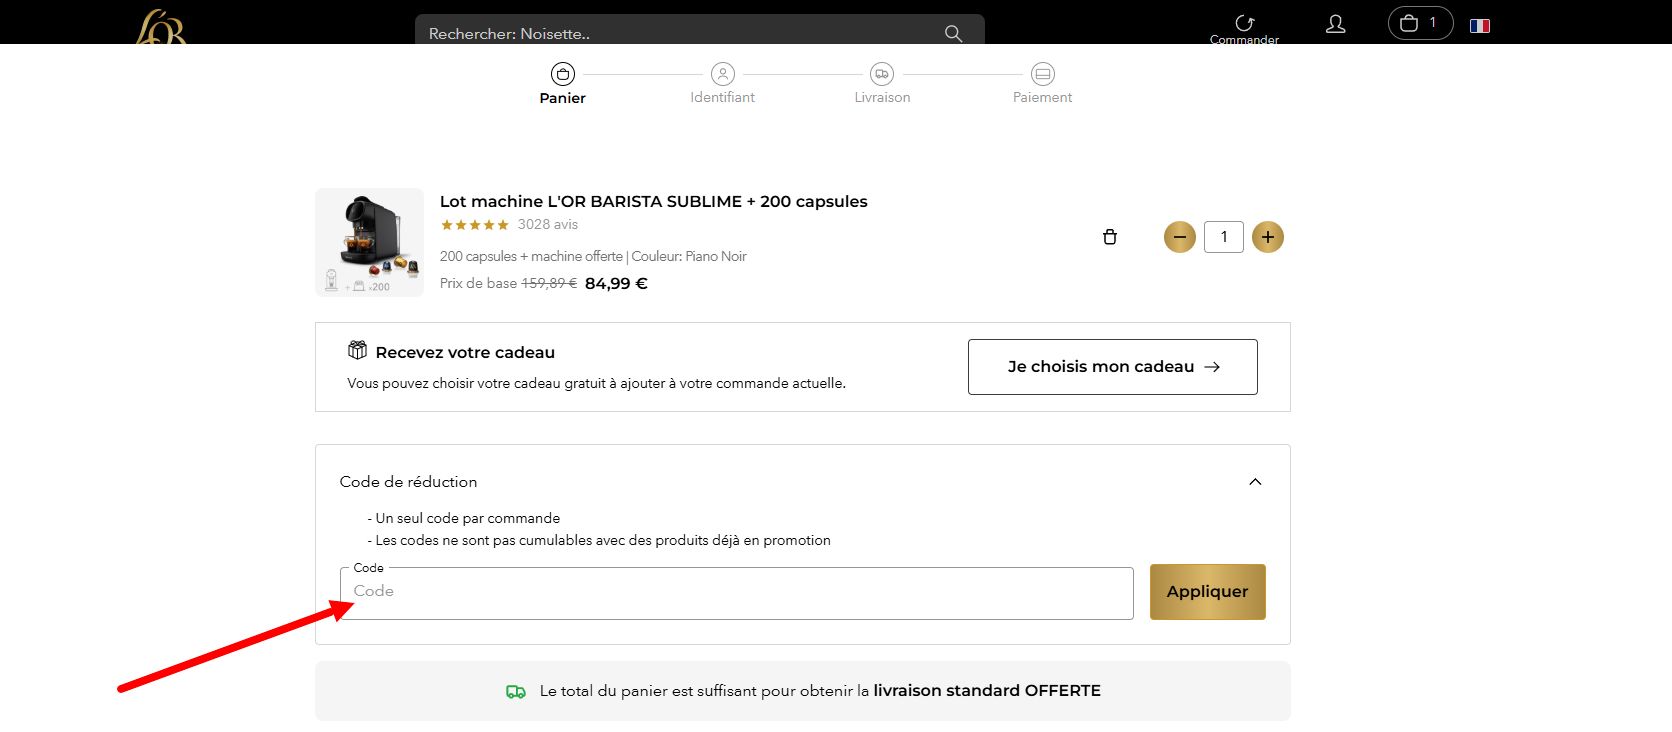Click the Recevez votre cadeau heading
The height and width of the screenshot is (732, 1672).
point(465,352)
